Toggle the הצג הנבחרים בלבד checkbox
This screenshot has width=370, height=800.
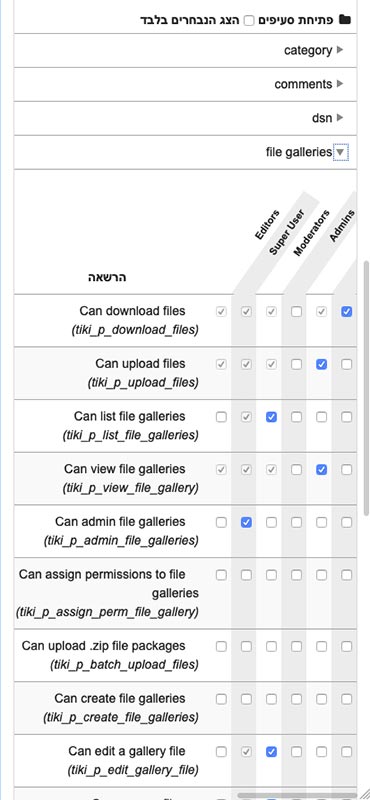tap(249, 20)
